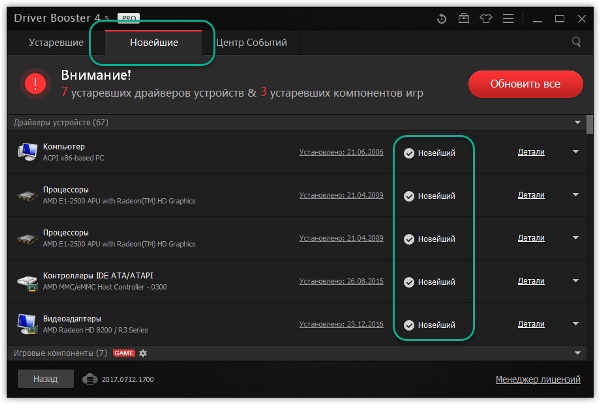Open dropdown arrow for Компьютер row
Screen dimensions: 600x404
coord(576,152)
